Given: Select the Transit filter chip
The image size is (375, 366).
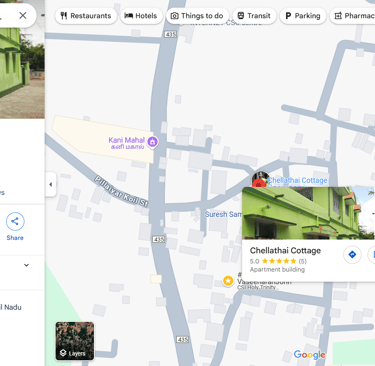Looking at the screenshot, I should [254, 16].
